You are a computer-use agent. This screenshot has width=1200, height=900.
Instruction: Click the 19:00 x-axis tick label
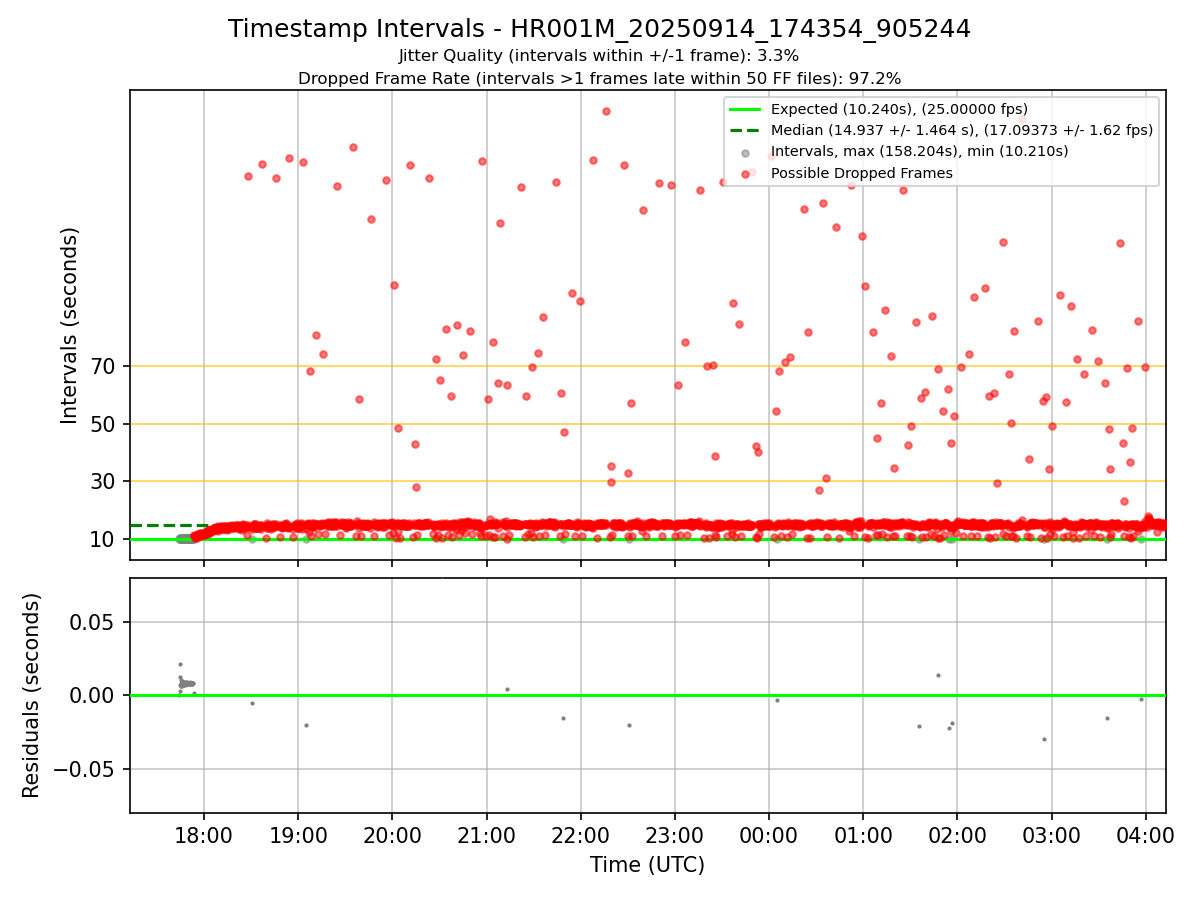[298, 835]
